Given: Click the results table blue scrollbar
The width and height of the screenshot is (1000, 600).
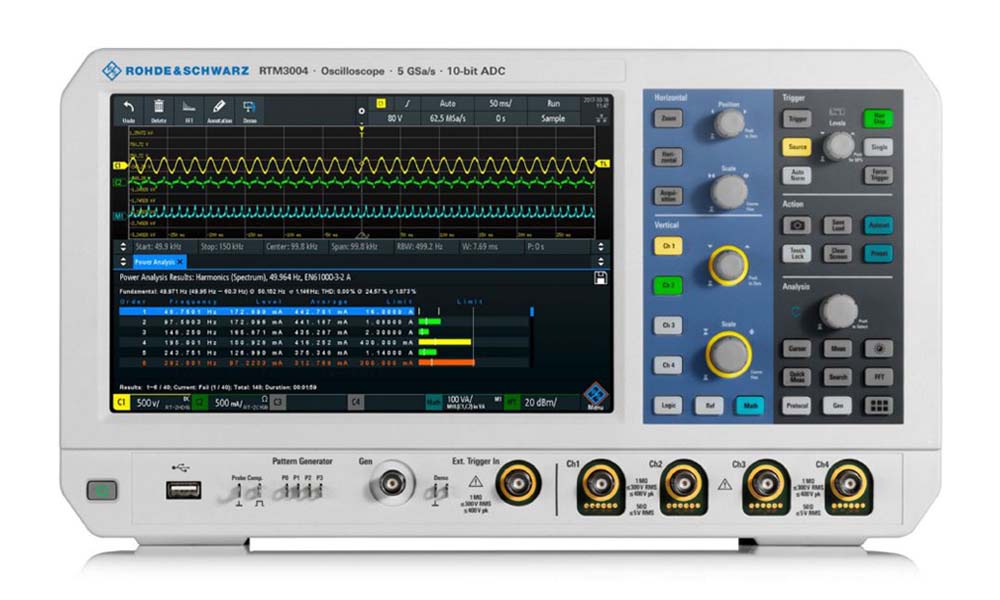Looking at the screenshot, I should 532,311.
